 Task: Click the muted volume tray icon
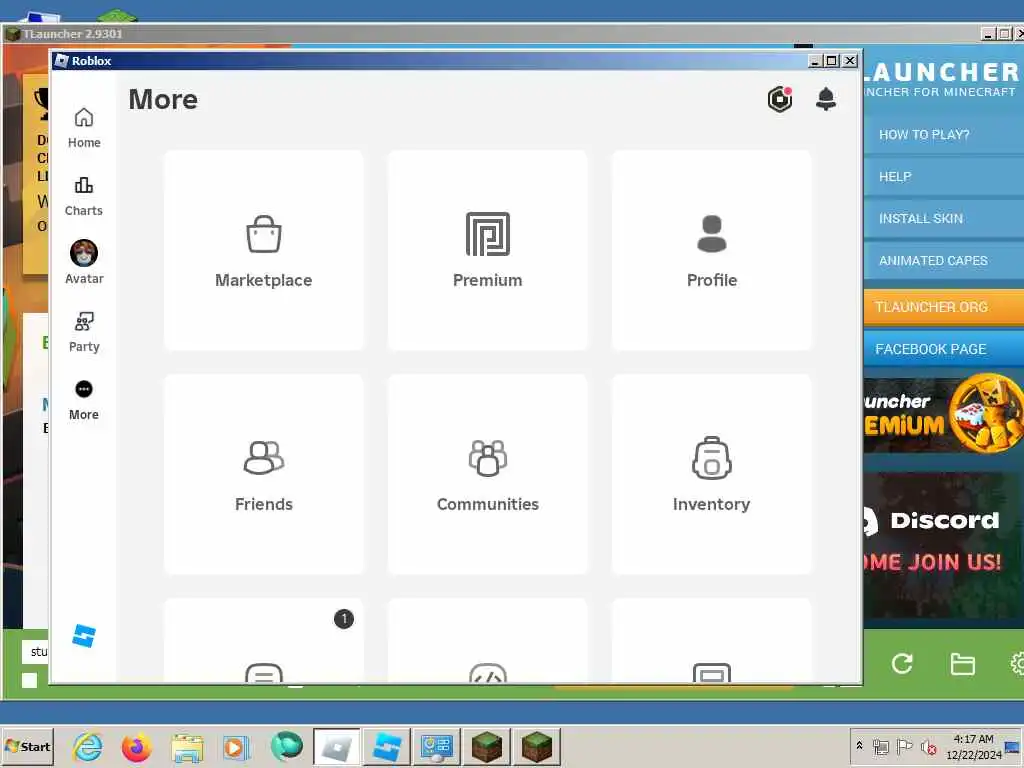pyautogui.click(x=927, y=746)
